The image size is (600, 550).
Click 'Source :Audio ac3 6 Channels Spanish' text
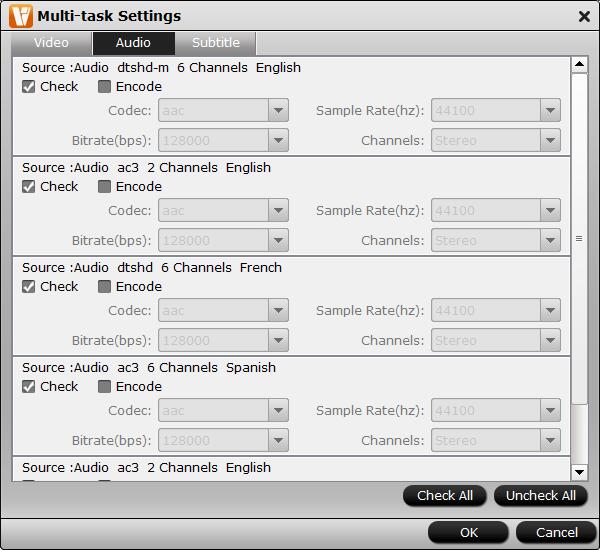(149, 367)
